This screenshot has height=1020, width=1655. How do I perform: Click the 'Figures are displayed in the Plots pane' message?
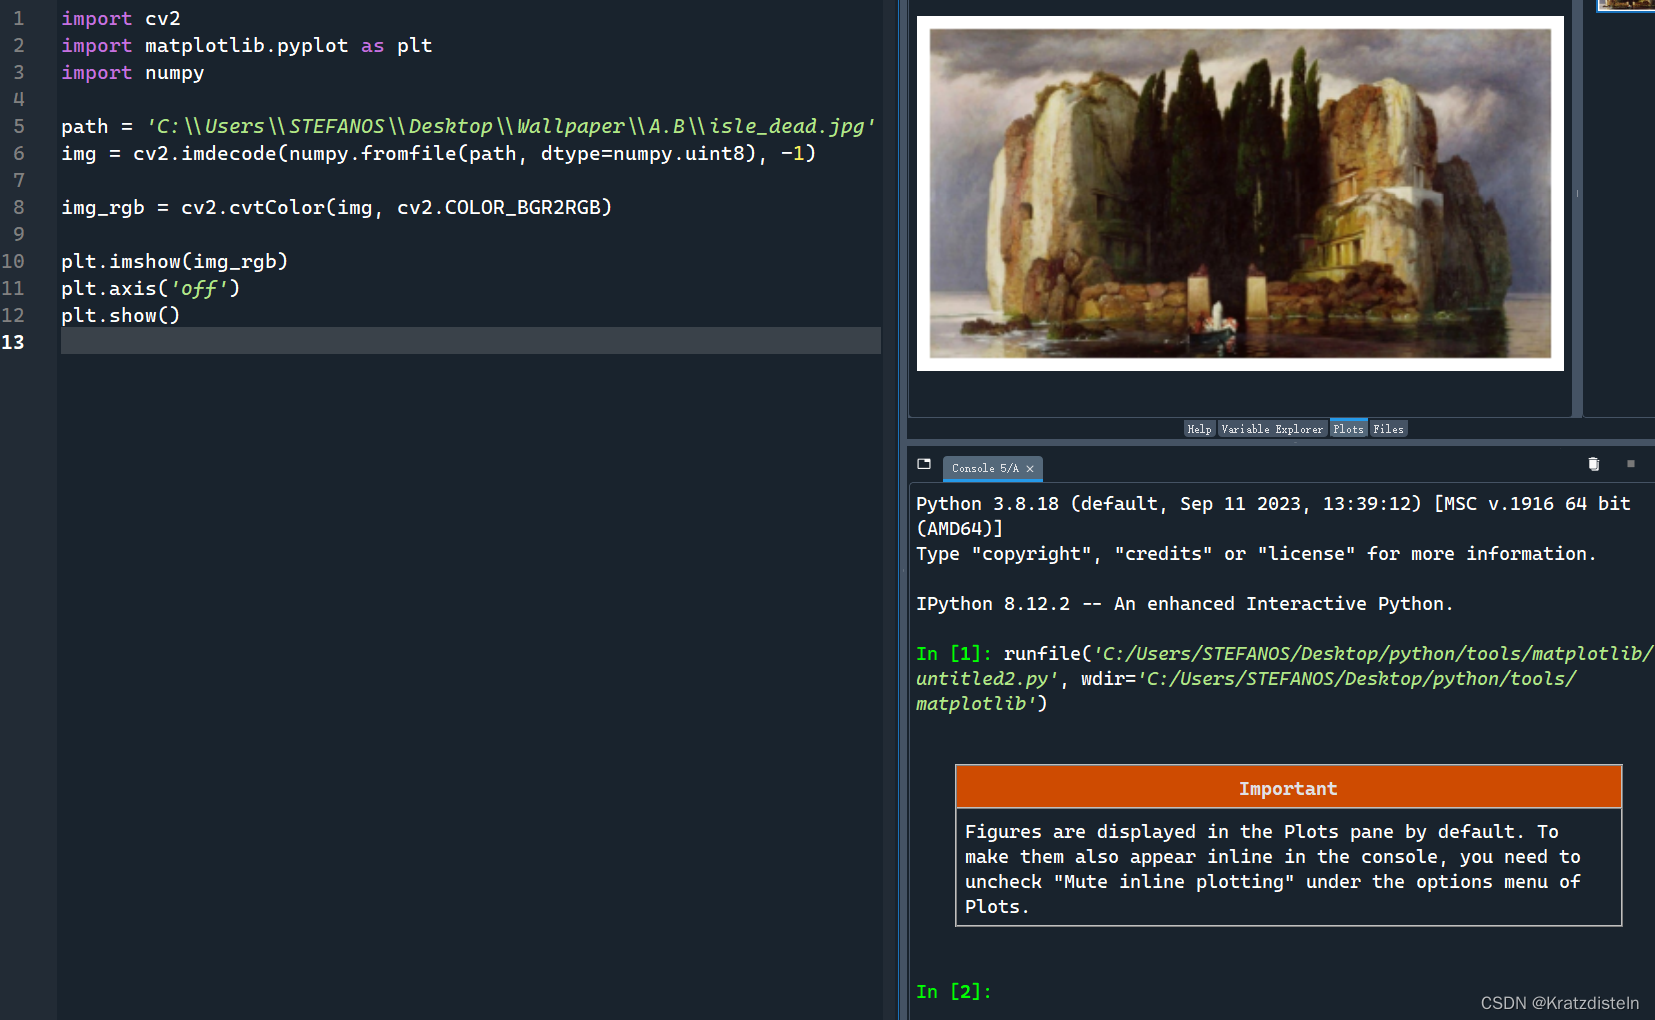coord(1272,869)
